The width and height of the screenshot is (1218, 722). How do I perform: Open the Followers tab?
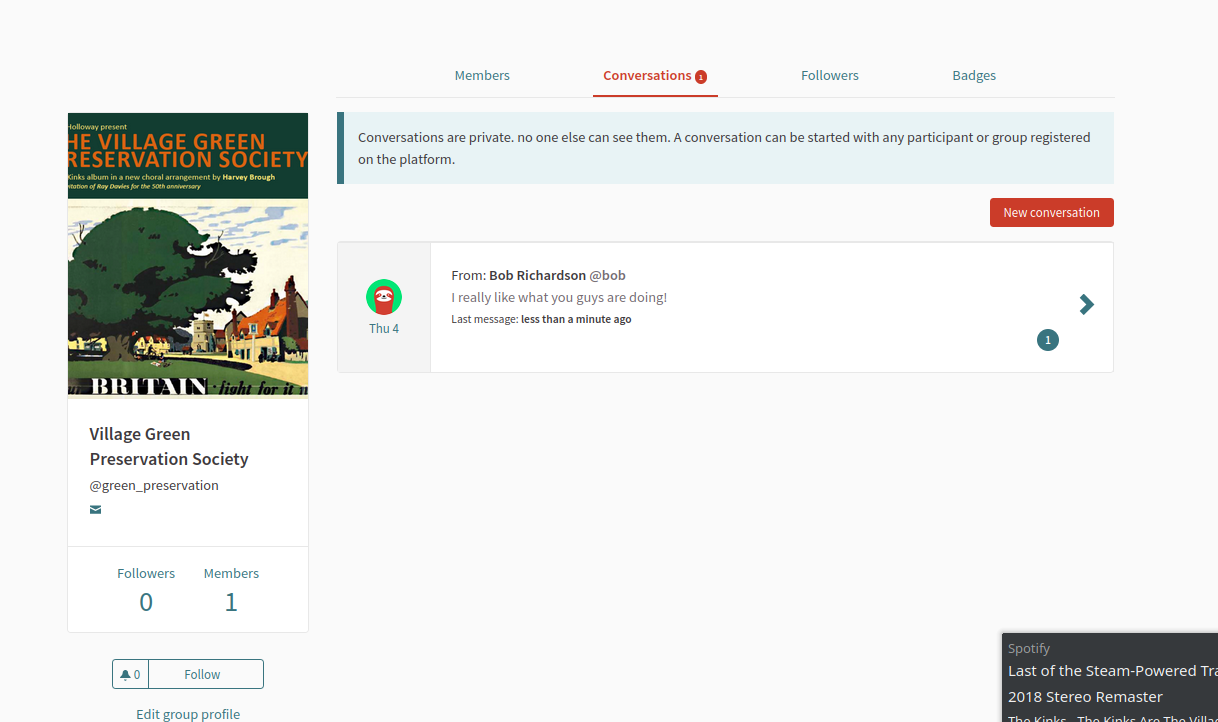coord(830,75)
